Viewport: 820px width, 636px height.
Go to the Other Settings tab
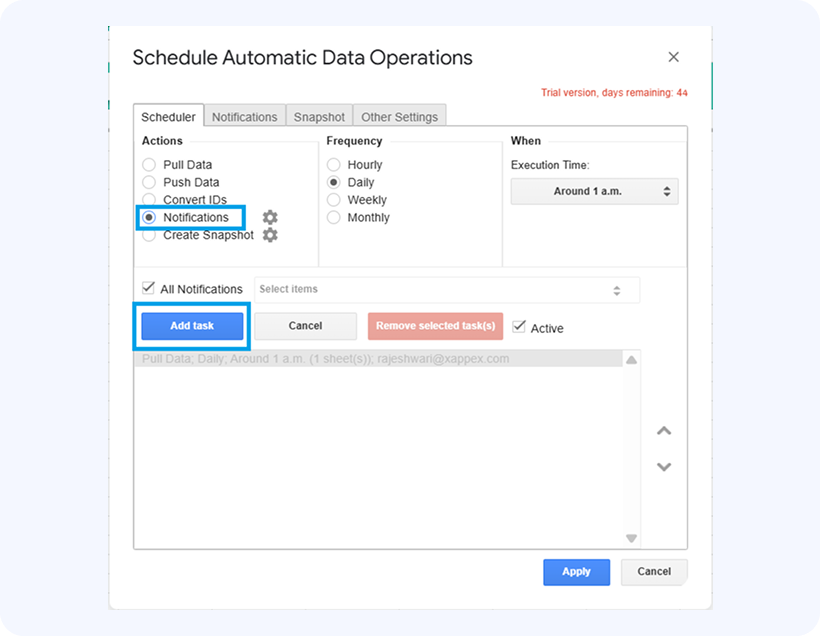pos(399,117)
